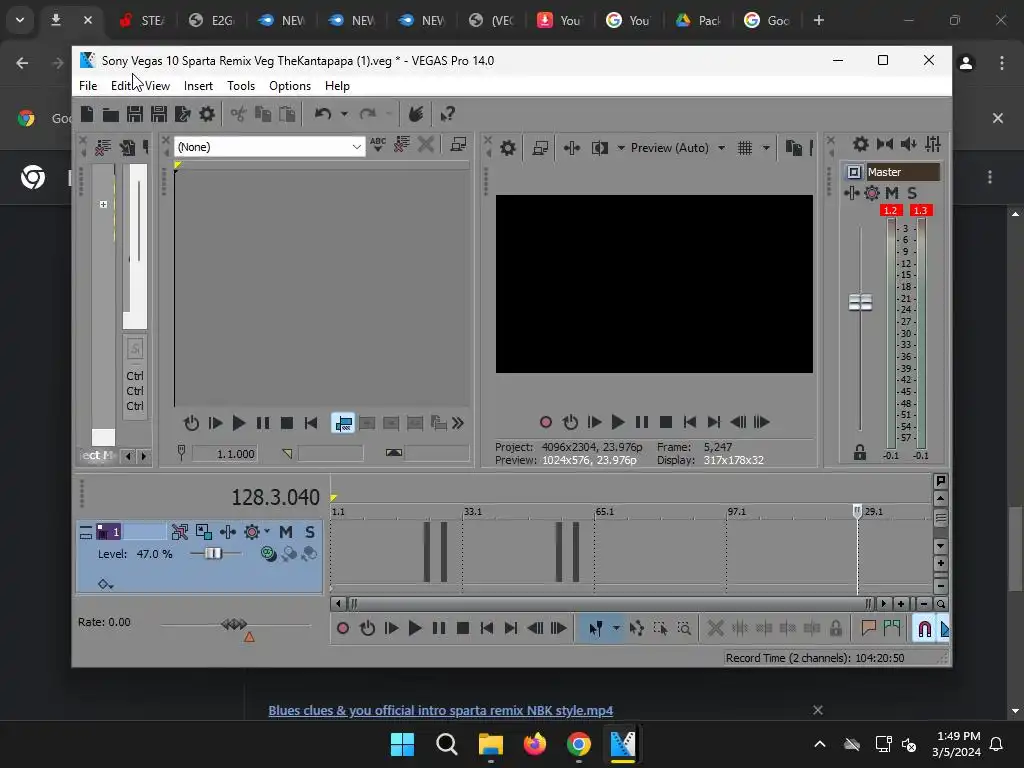
Task: Click the timeline cursor marker near 129.1
Action: (857, 511)
